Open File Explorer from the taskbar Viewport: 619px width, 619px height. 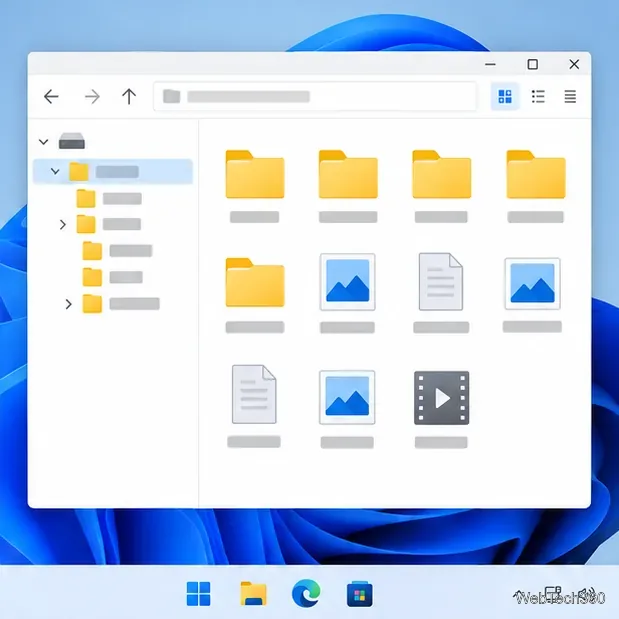(x=253, y=593)
